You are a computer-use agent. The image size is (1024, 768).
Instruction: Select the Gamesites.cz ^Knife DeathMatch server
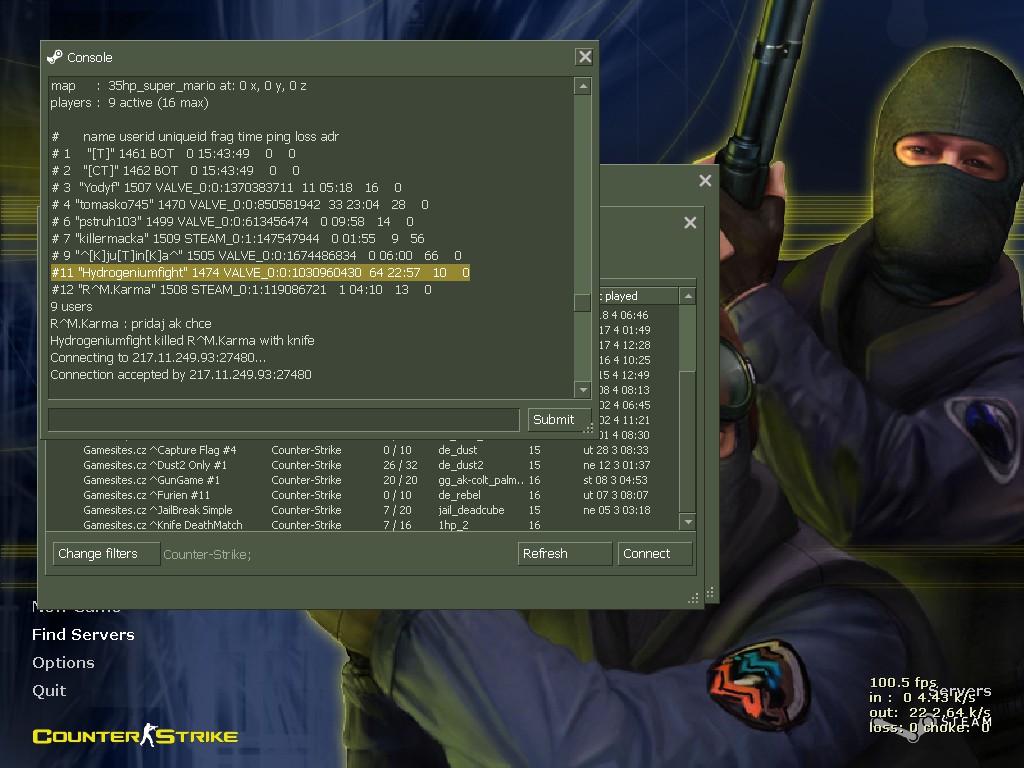click(362, 525)
